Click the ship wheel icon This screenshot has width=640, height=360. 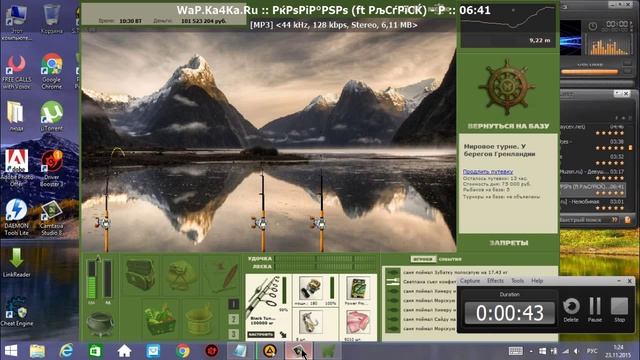507,87
